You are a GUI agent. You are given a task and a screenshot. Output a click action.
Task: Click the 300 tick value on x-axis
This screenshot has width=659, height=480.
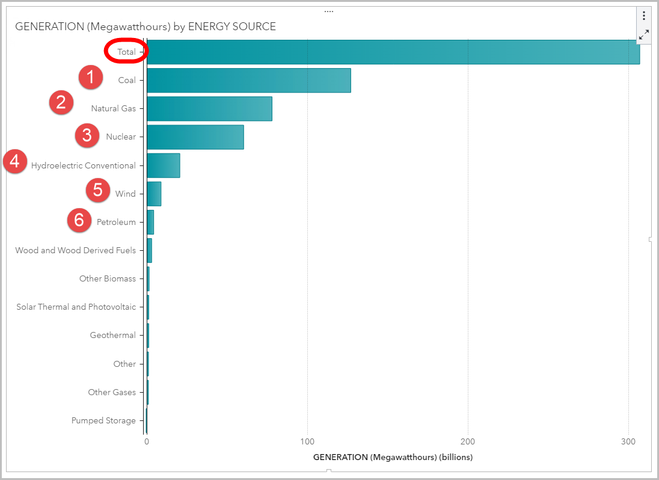pyautogui.click(x=628, y=442)
